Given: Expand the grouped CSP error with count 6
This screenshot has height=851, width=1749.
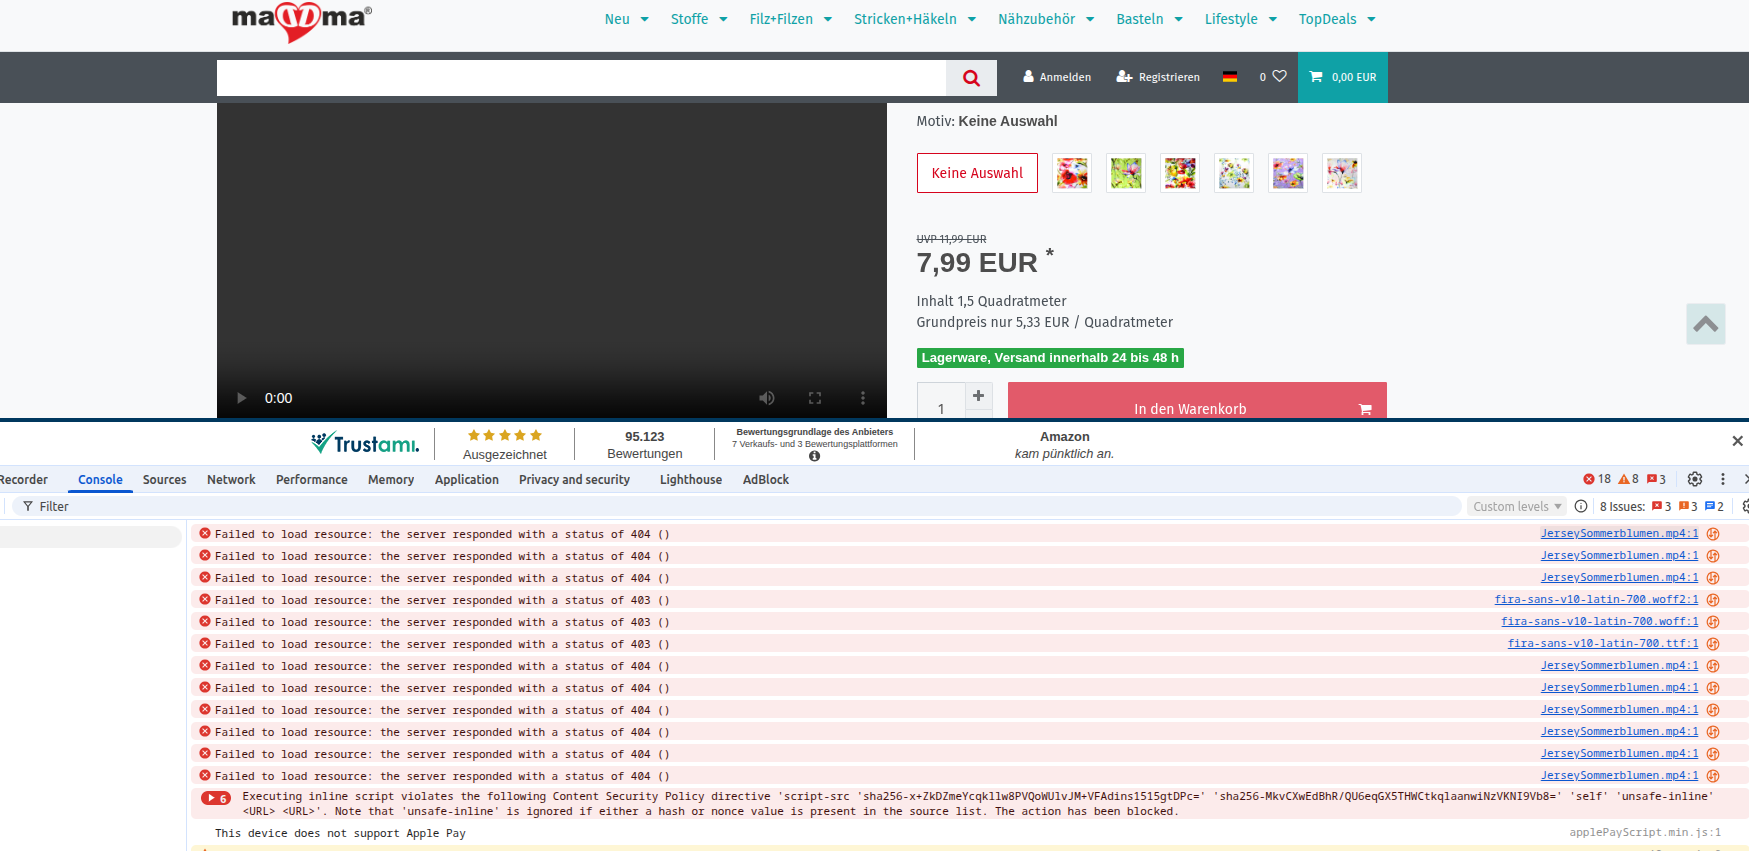Looking at the screenshot, I should click(215, 798).
